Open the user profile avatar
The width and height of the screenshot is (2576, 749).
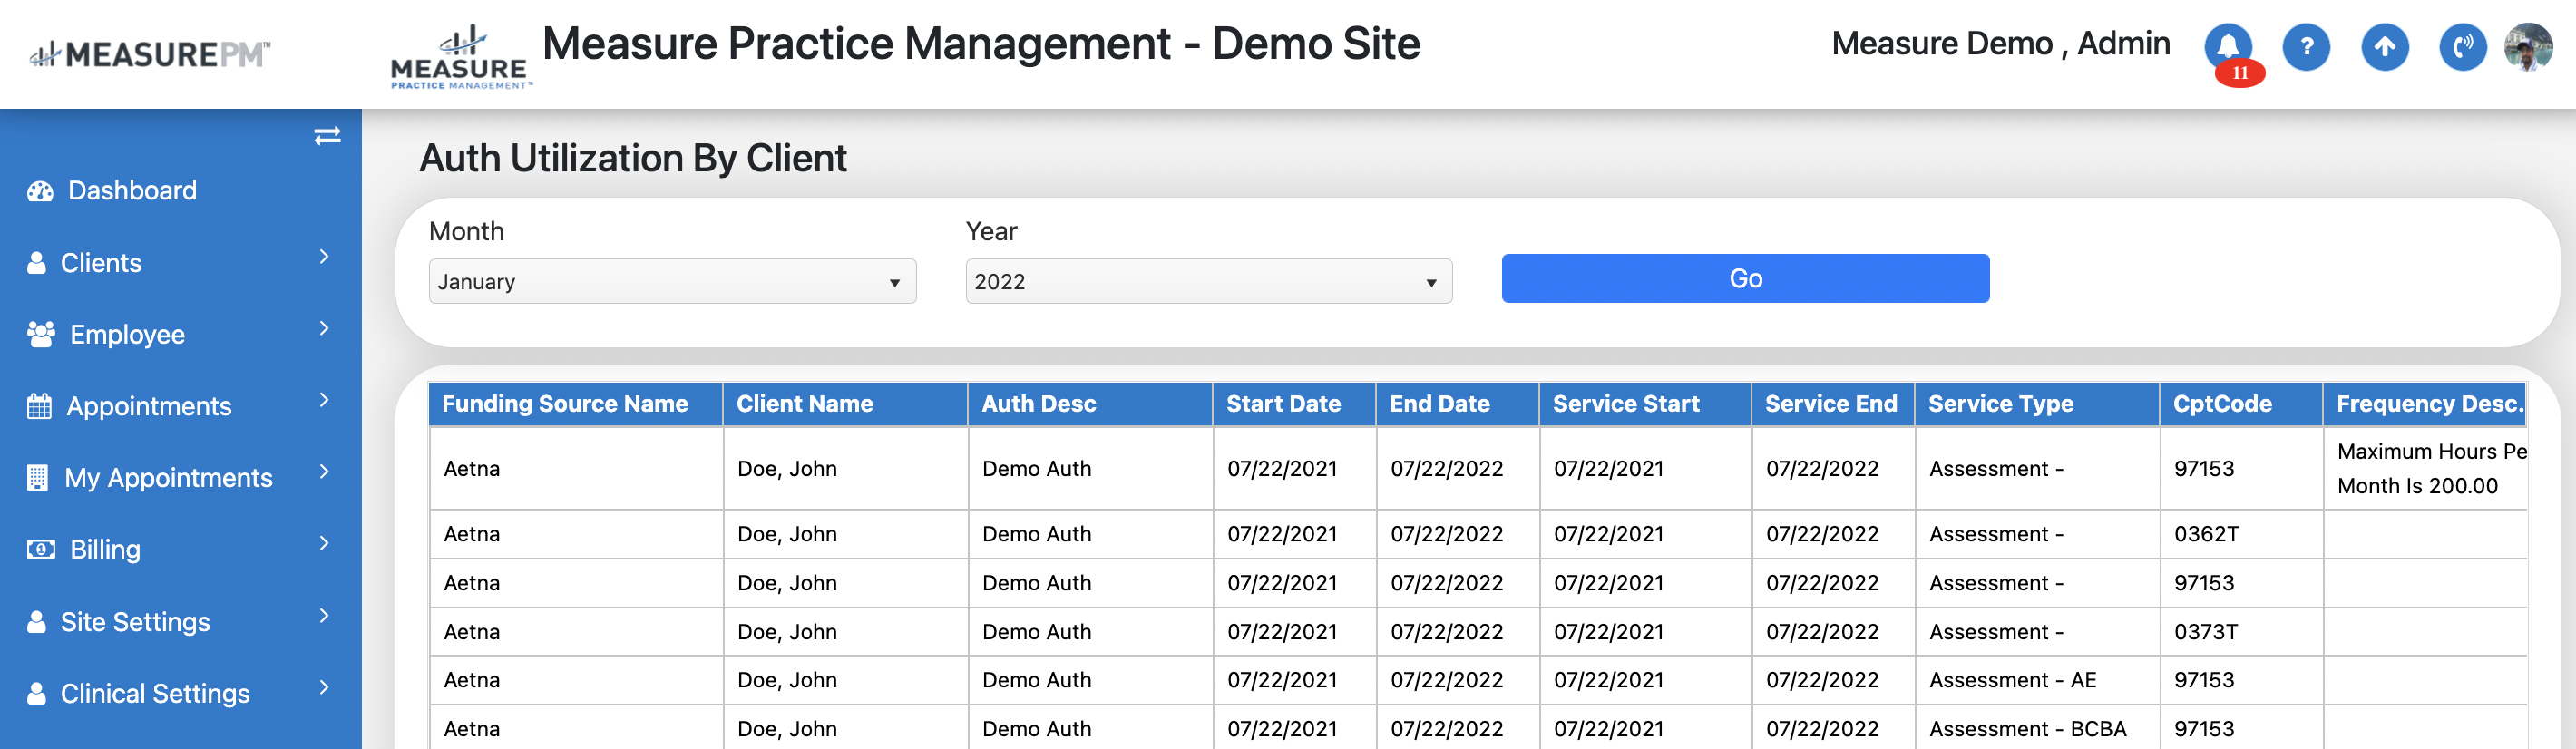click(2528, 46)
